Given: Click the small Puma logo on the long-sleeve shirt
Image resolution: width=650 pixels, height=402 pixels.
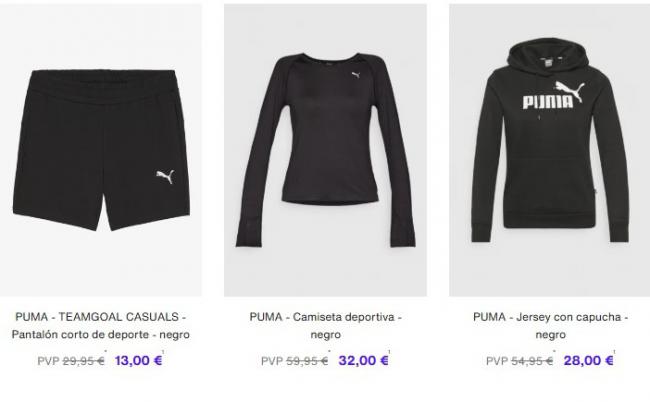Looking at the screenshot, I should pos(356,75).
